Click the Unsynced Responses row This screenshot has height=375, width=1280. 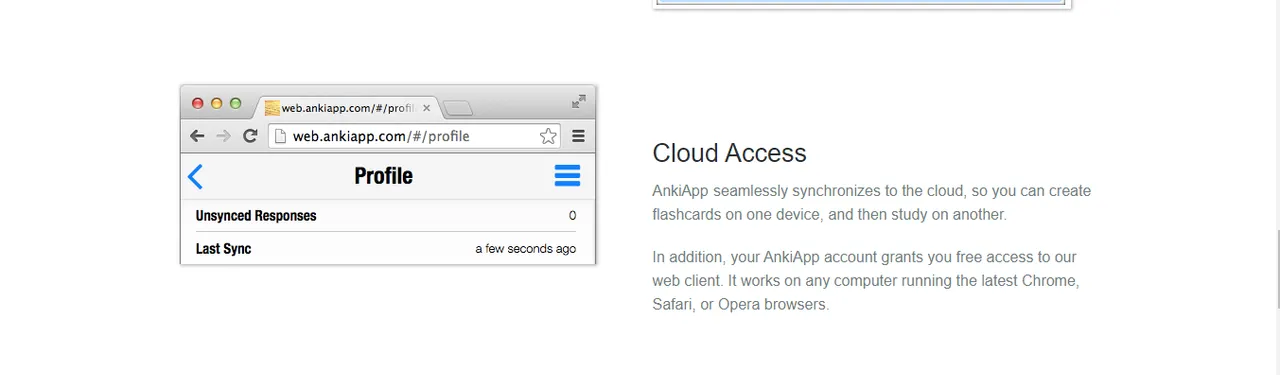coord(386,216)
